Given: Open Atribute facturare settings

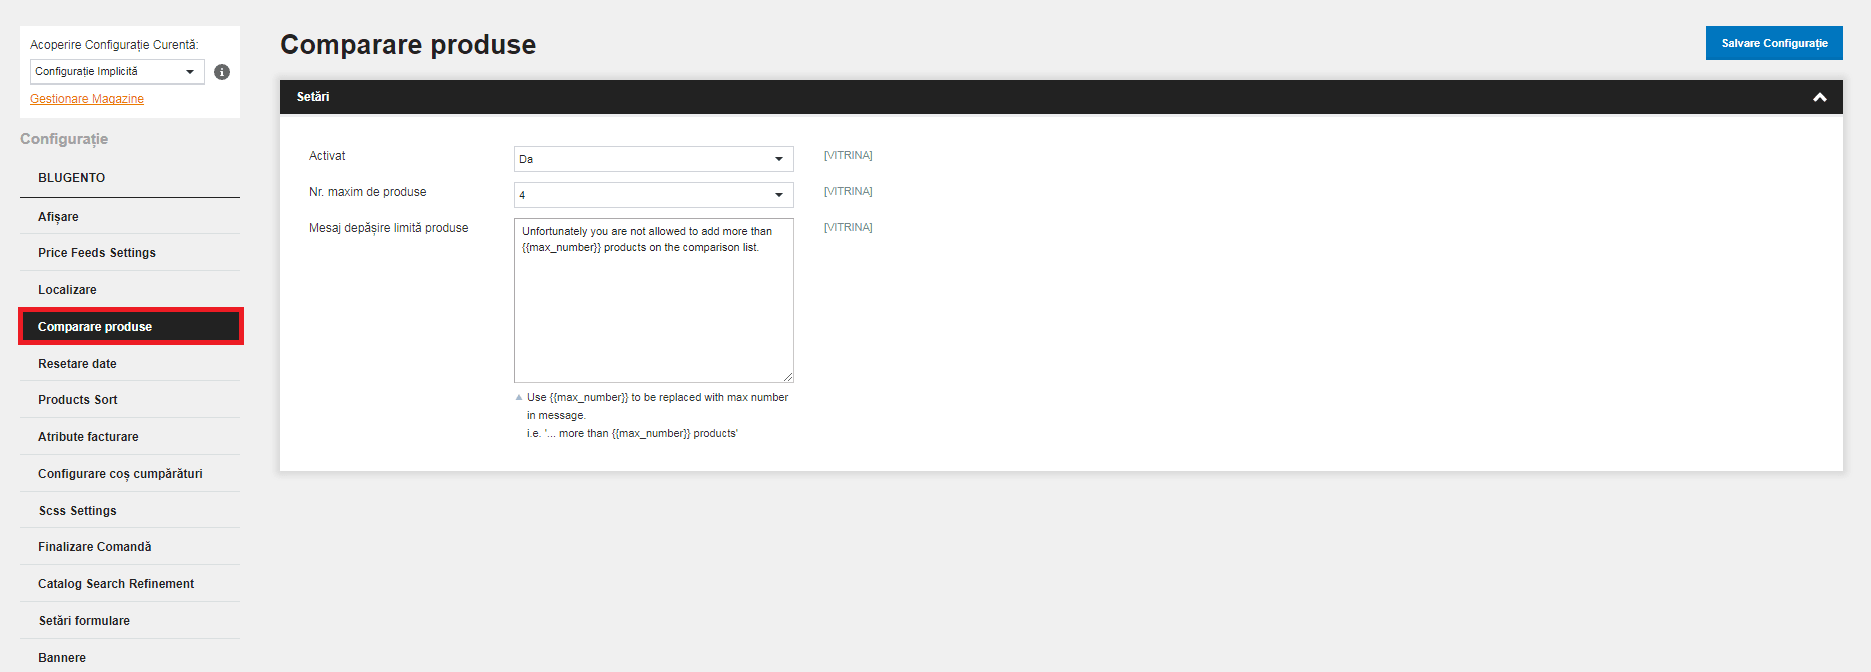Looking at the screenshot, I should [130, 437].
